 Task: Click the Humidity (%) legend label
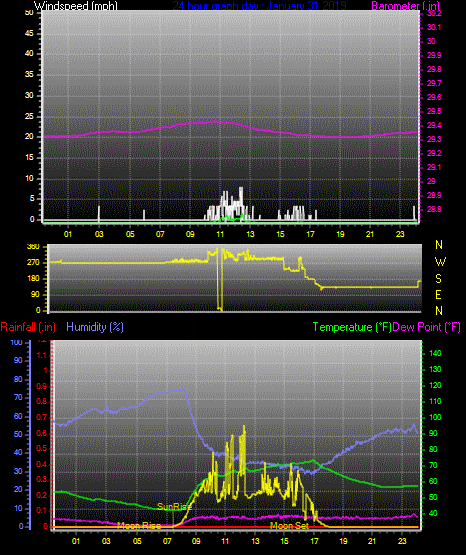pos(95,327)
